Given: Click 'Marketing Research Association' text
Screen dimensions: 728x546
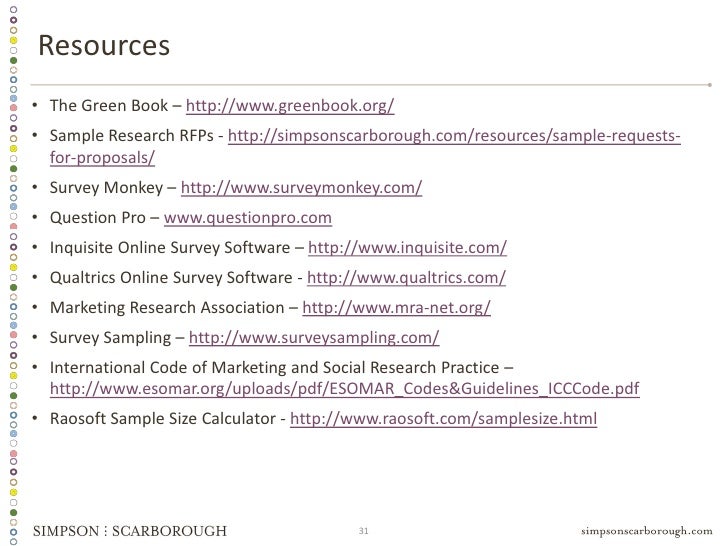Looking at the screenshot, I should pyautogui.click(x=167, y=308).
